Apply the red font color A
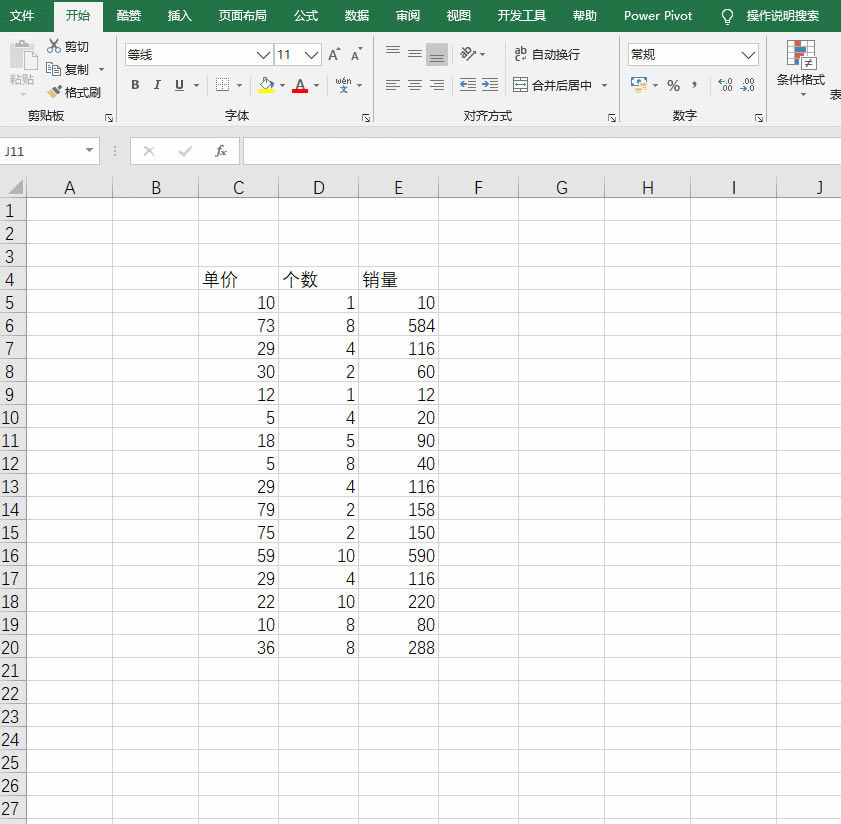The height and width of the screenshot is (824, 841). click(300, 85)
